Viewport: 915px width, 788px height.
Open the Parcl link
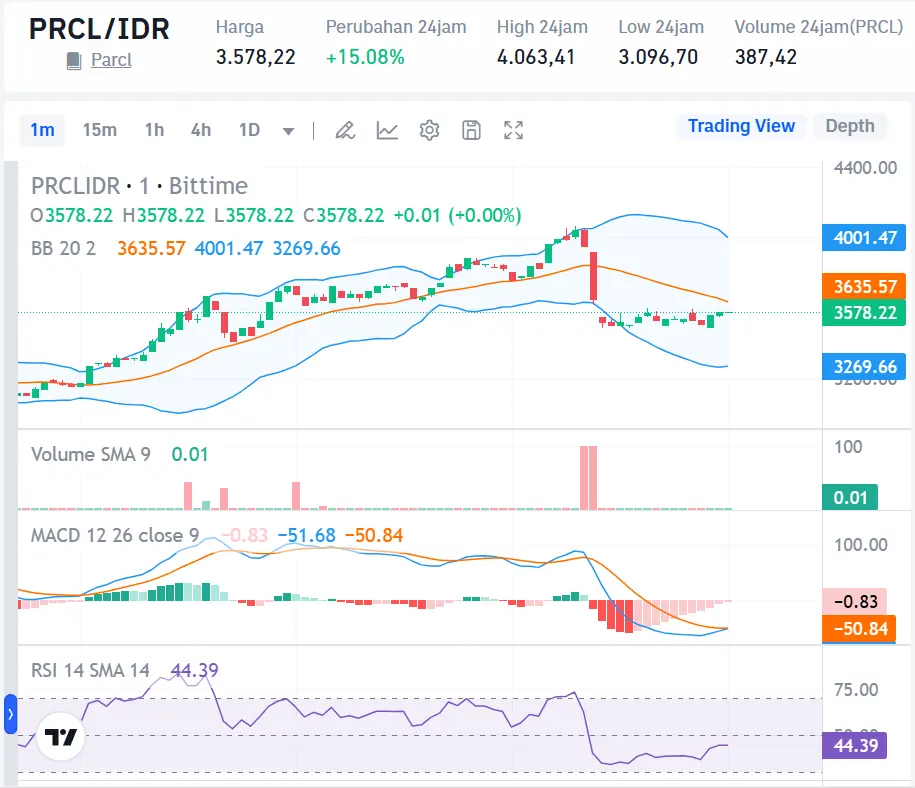click(110, 60)
